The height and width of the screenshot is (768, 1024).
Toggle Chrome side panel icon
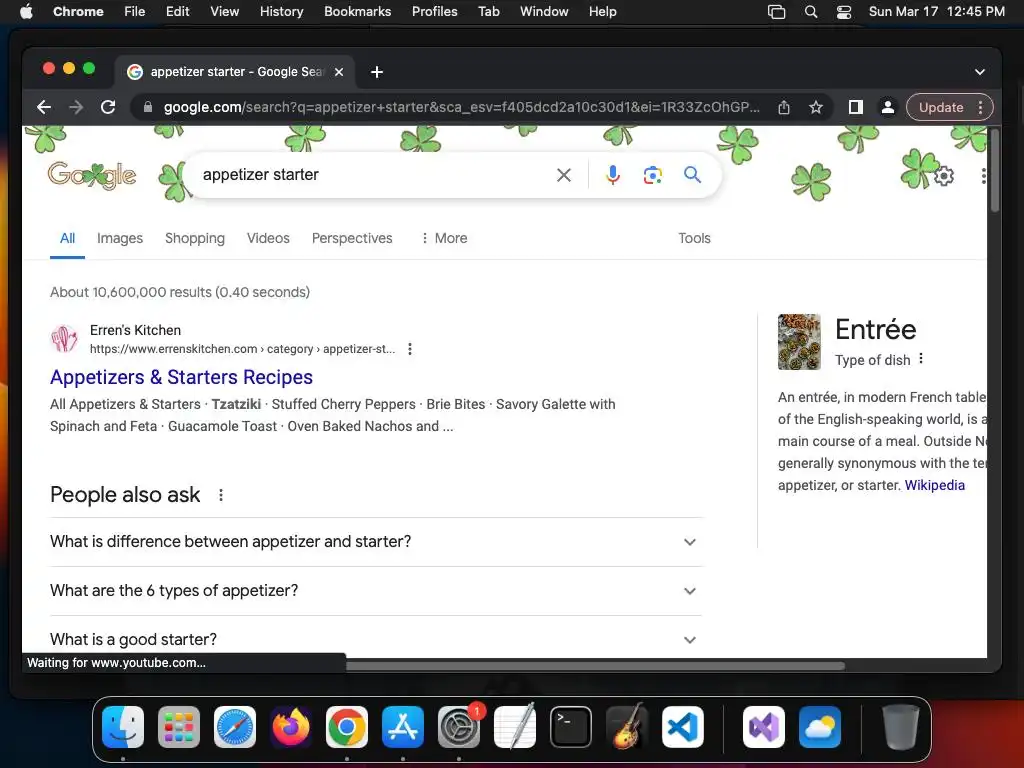pyautogui.click(x=856, y=107)
